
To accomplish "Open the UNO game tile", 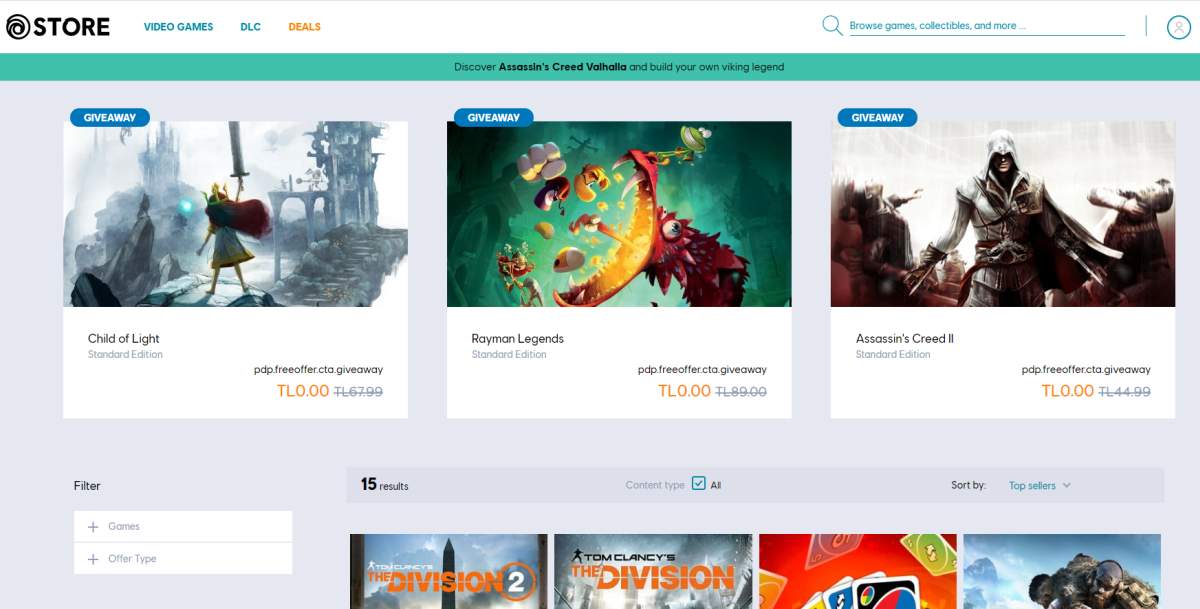I will pyautogui.click(x=858, y=571).
